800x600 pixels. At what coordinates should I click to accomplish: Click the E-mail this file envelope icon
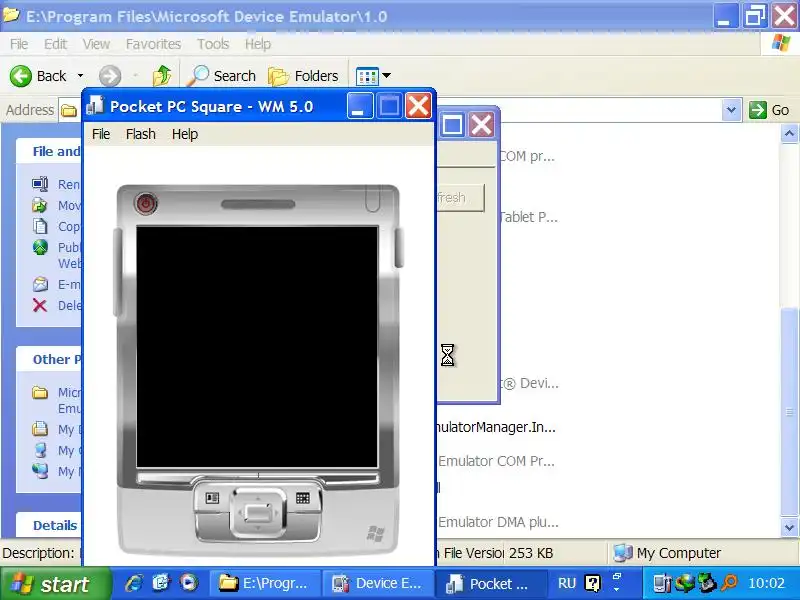coord(40,284)
